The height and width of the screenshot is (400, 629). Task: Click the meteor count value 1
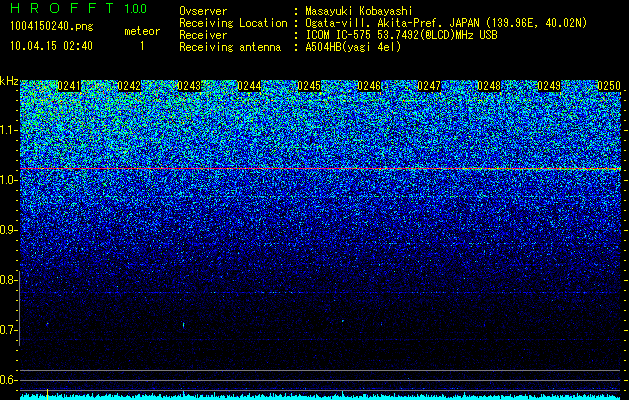pyautogui.click(x=142, y=46)
